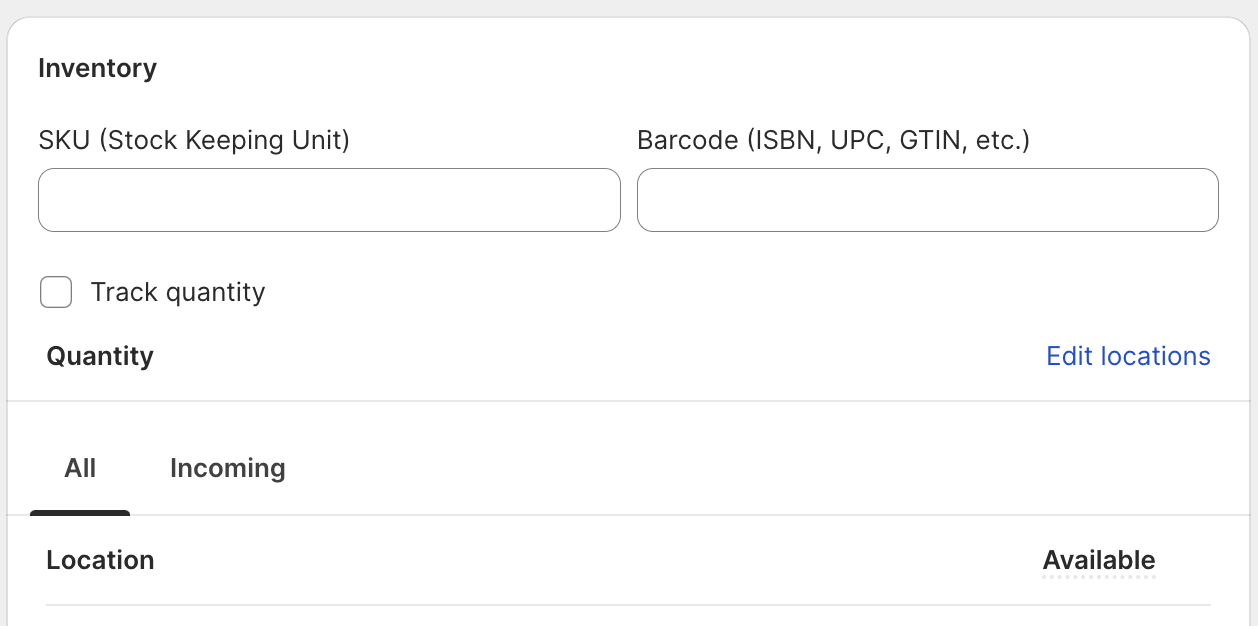This screenshot has height=626, width=1258.
Task: Select the Location column header
Action: [x=100, y=560]
